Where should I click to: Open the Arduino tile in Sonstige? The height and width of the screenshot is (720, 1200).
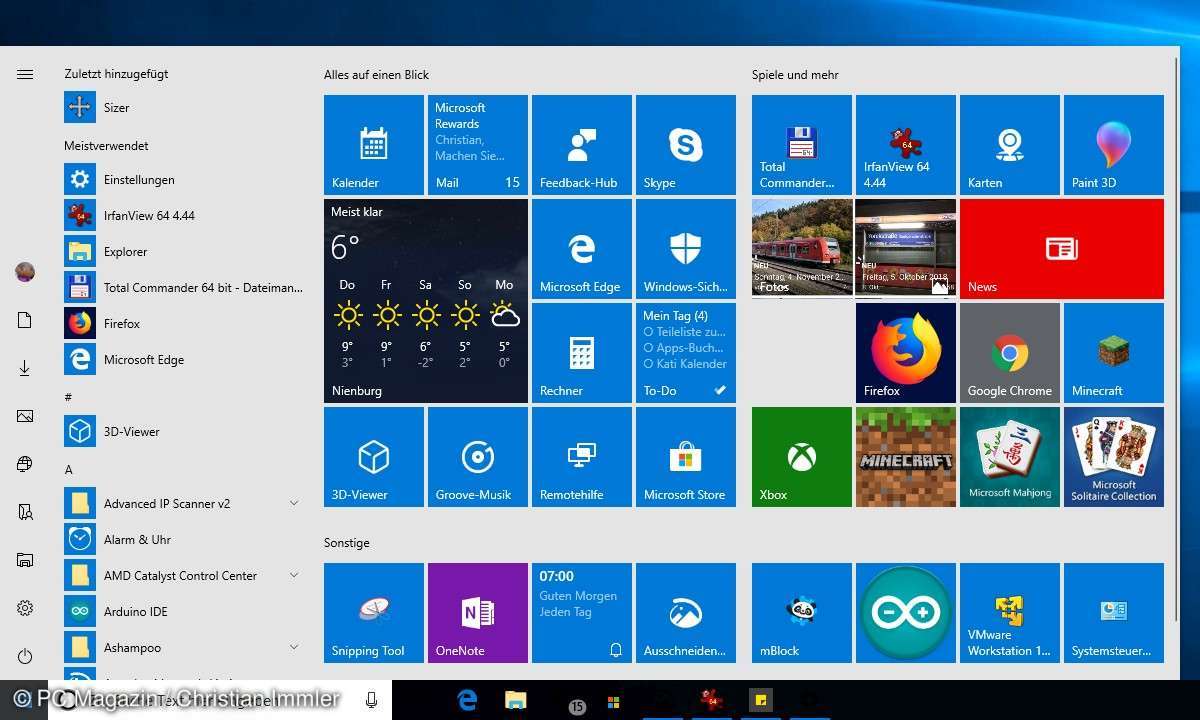click(x=906, y=613)
